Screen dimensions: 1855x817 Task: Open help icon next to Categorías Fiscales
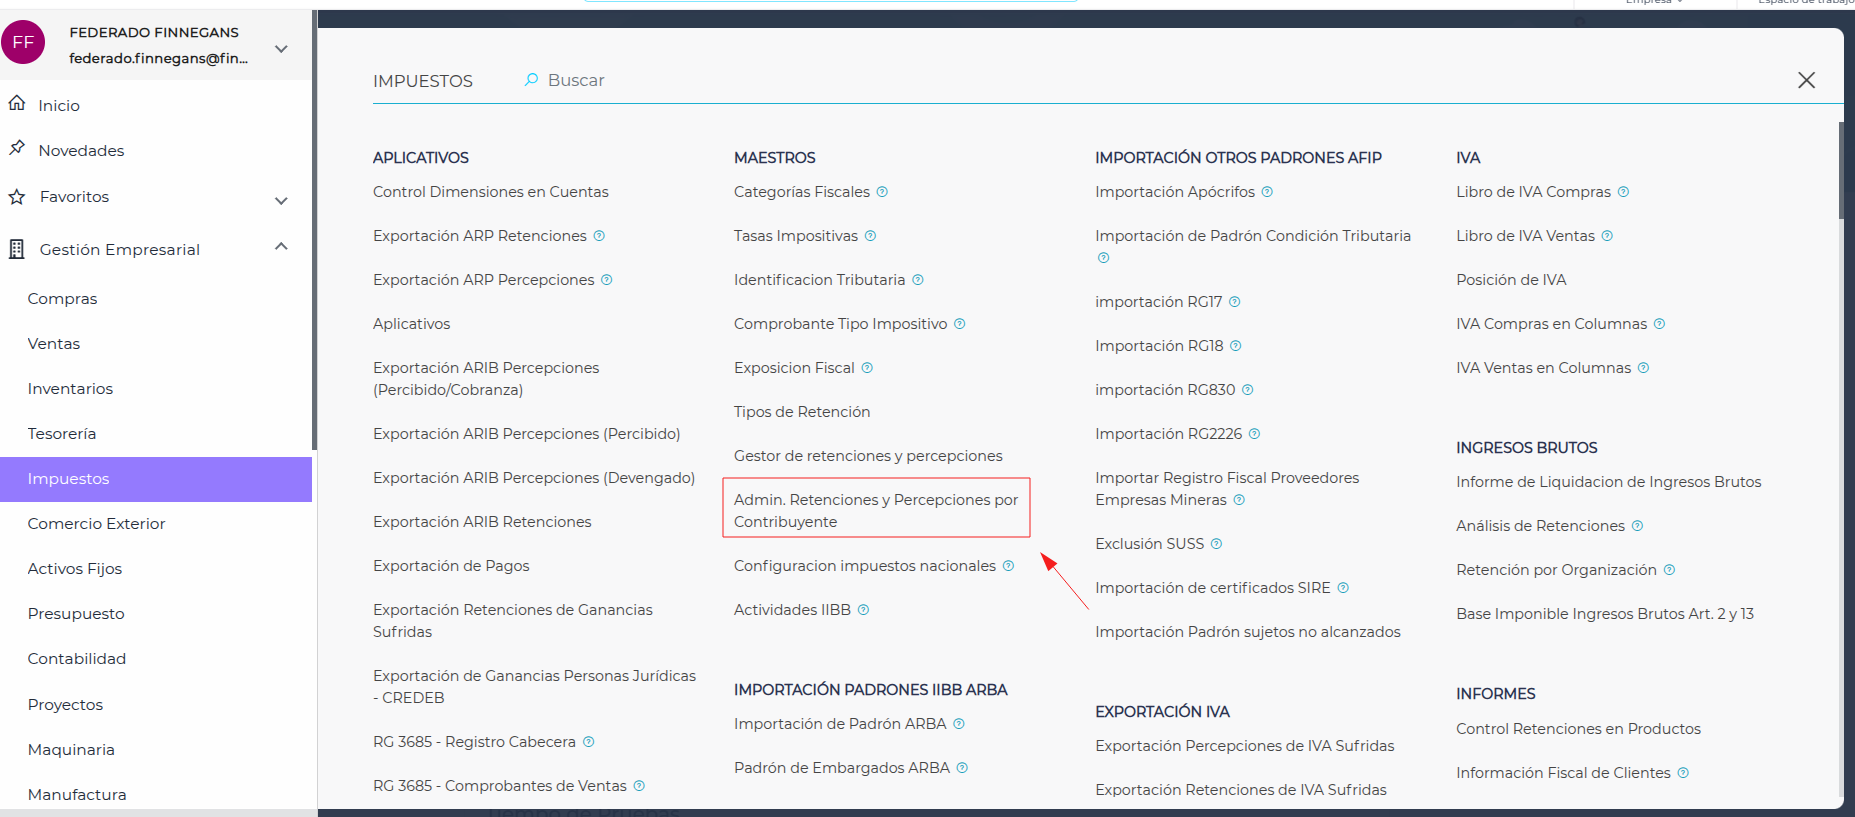point(882,192)
